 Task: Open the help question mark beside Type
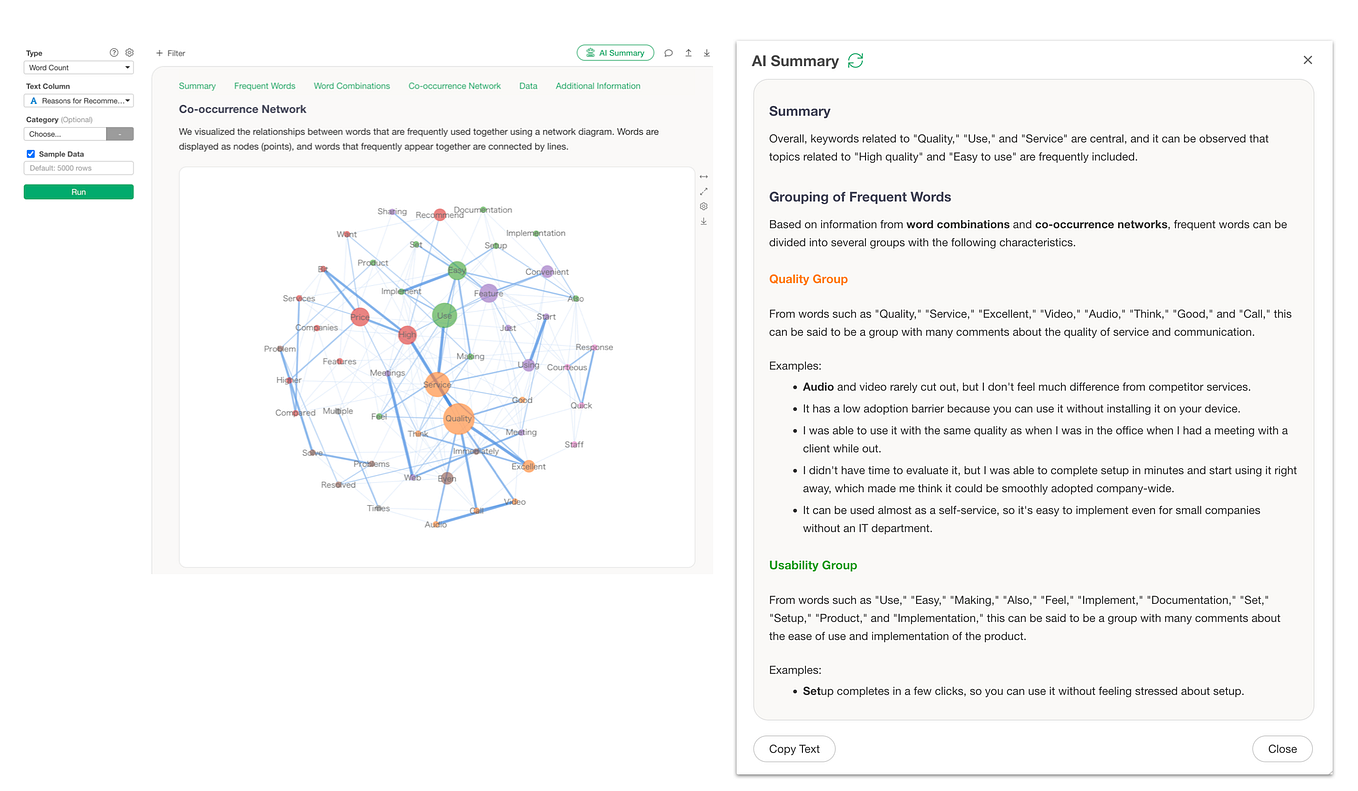(112, 53)
